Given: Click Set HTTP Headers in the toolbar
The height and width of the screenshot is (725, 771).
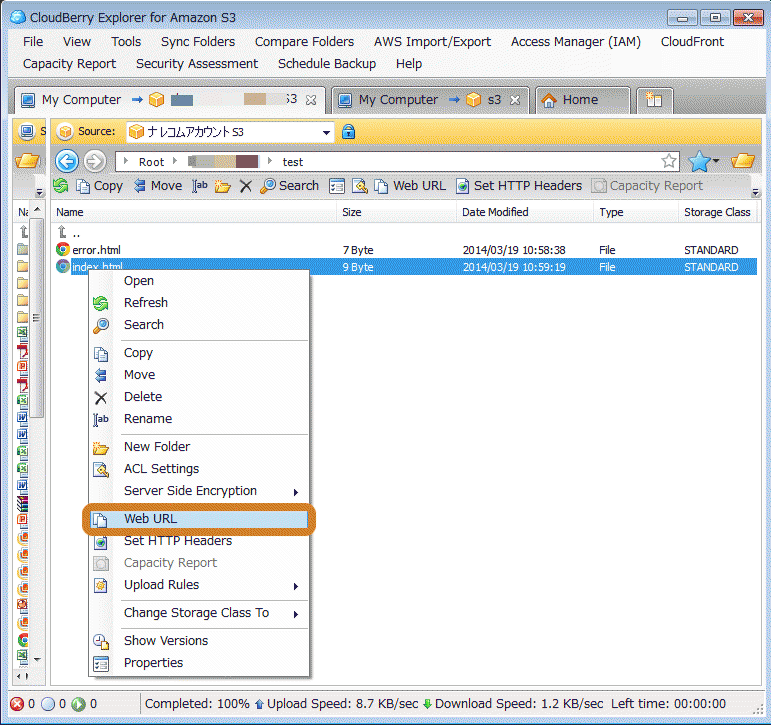Looking at the screenshot, I should tap(519, 186).
